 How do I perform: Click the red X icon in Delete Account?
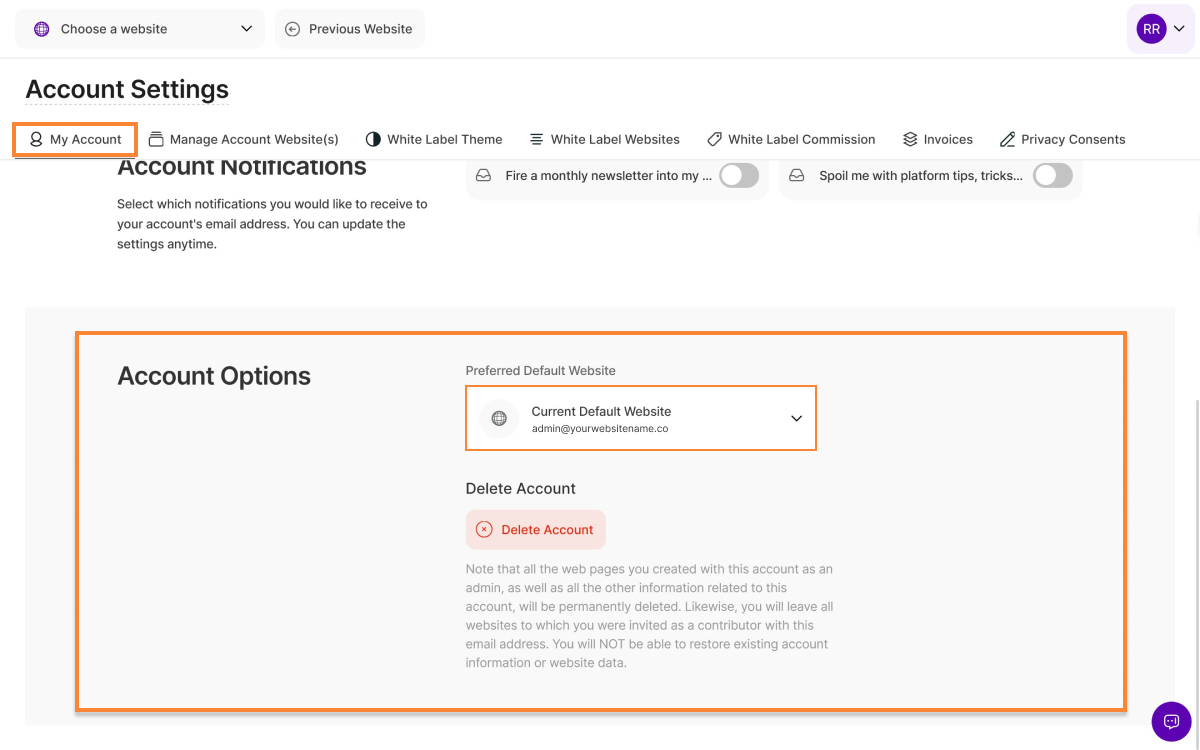click(484, 530)
